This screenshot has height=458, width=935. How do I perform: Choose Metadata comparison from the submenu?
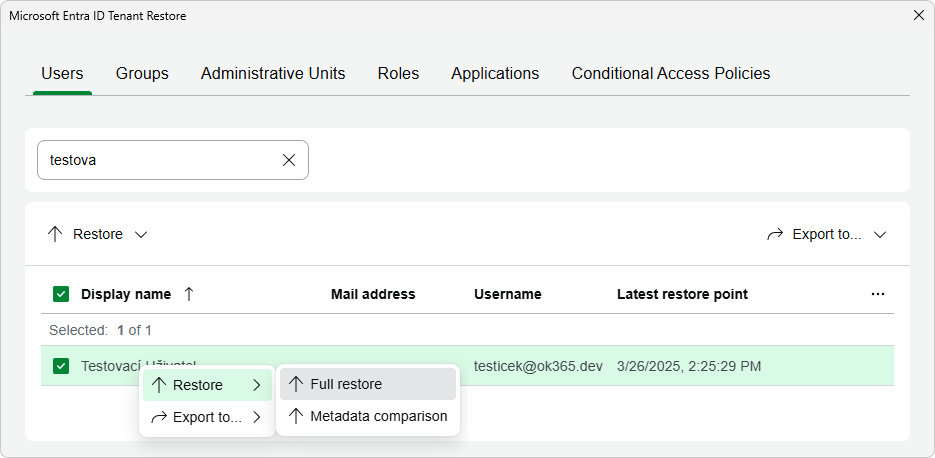click(368, 416)
